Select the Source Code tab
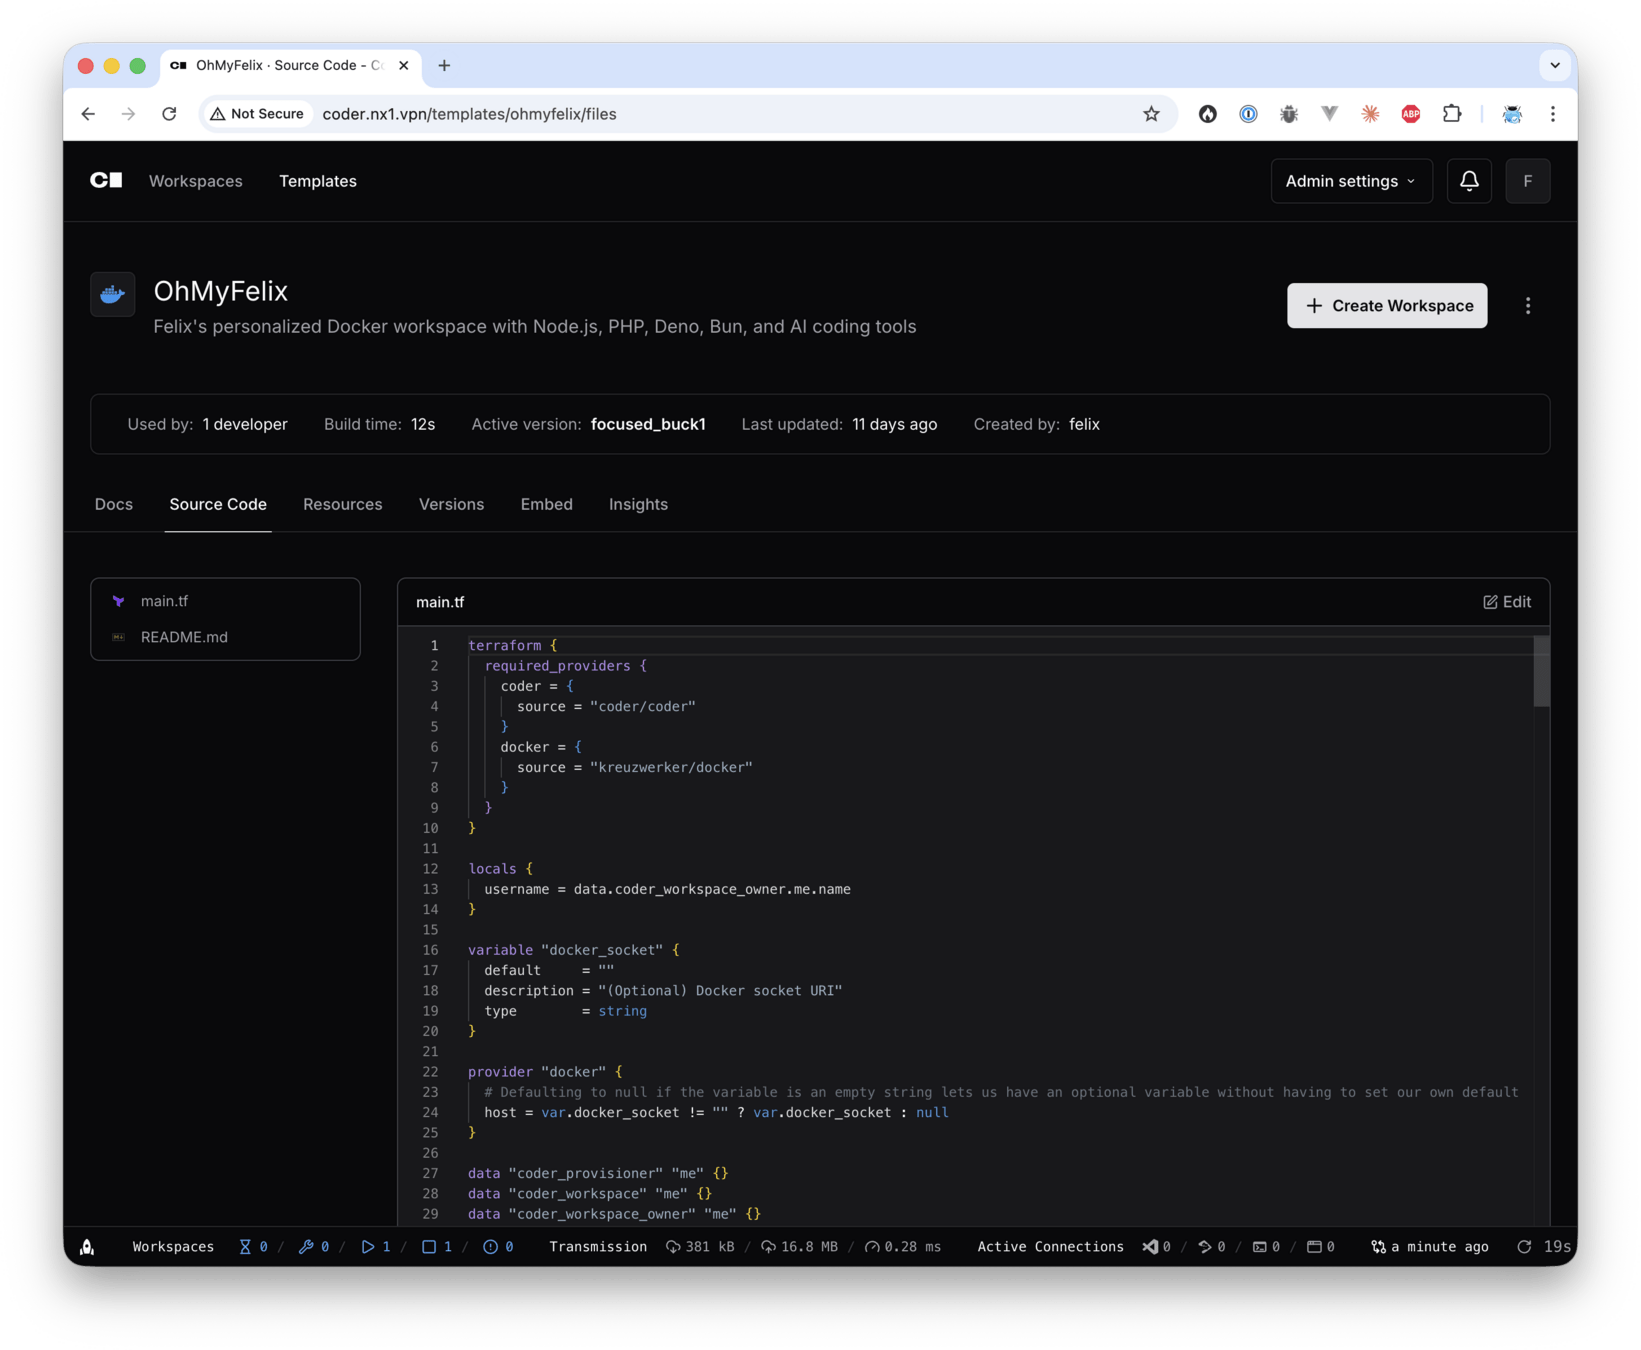 (x=218, y=504)
